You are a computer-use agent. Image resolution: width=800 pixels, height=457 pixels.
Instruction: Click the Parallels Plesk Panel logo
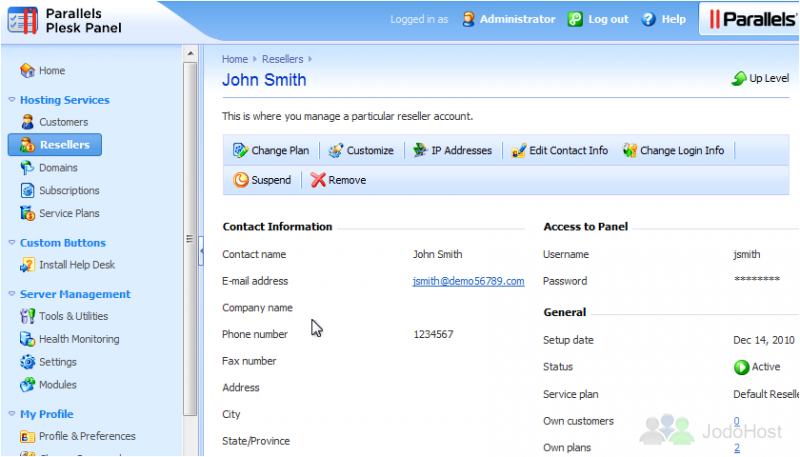[64, 20]
